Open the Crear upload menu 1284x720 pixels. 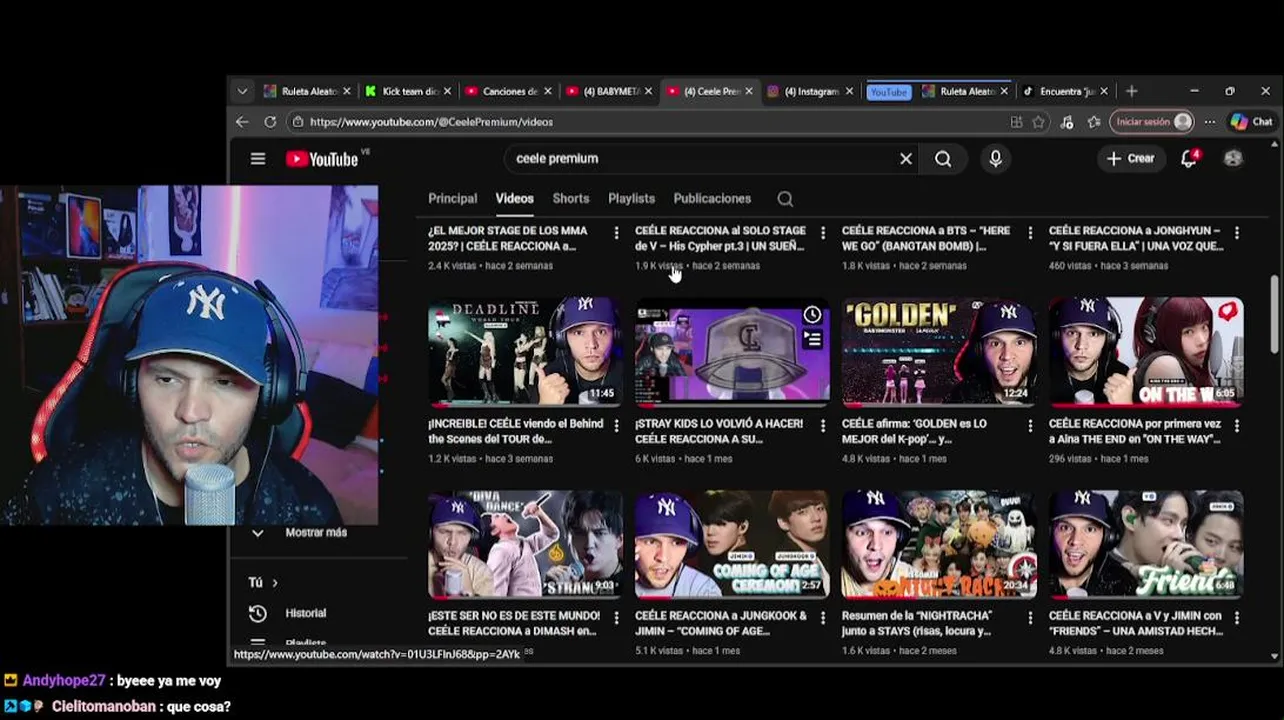tap(1131, 158)
